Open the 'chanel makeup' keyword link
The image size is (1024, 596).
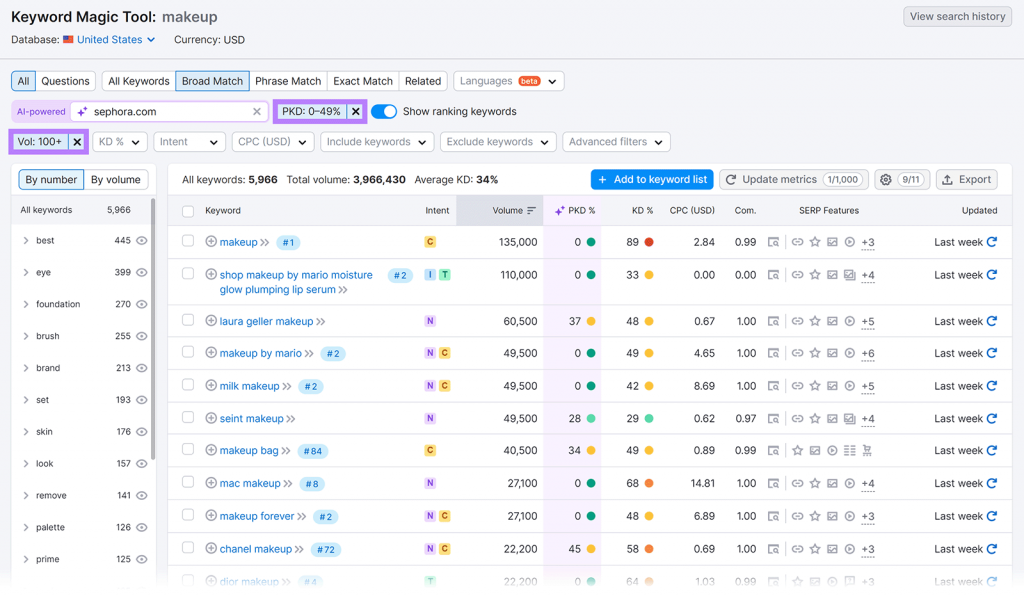pyautogui.click(x=255, y=549)
